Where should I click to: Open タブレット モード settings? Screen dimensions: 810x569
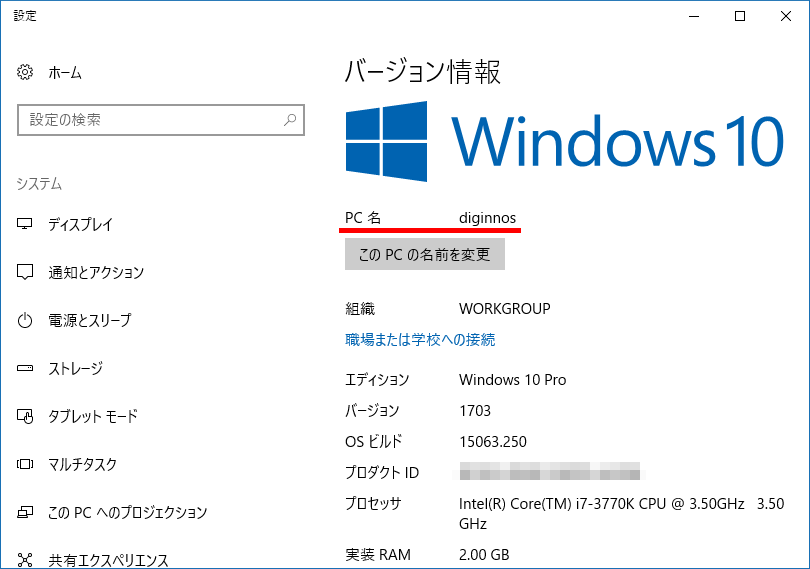click(x=93, y=417)
